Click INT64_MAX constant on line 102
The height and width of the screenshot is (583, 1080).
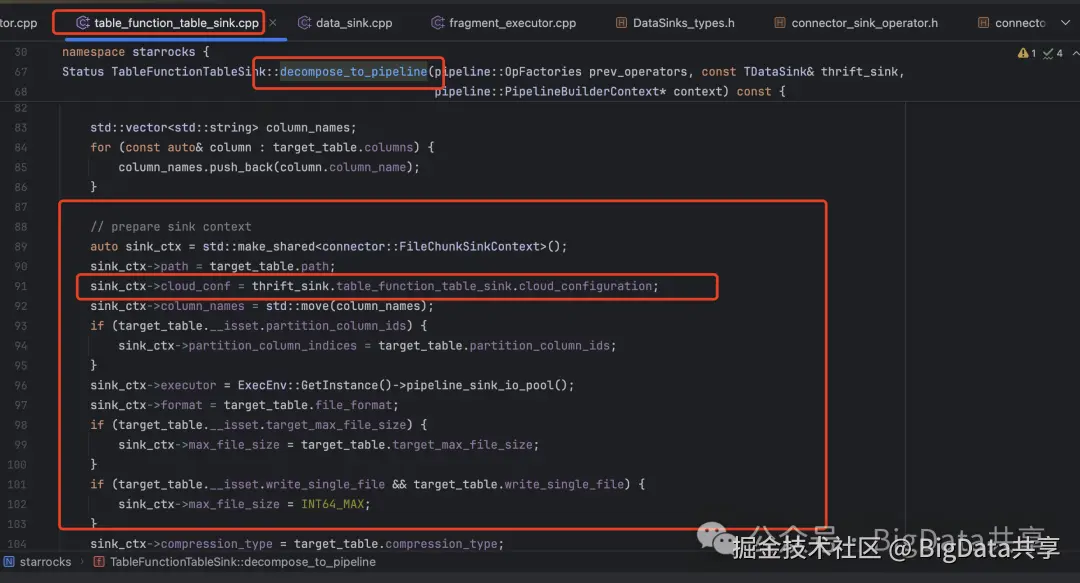click(332, 504)
